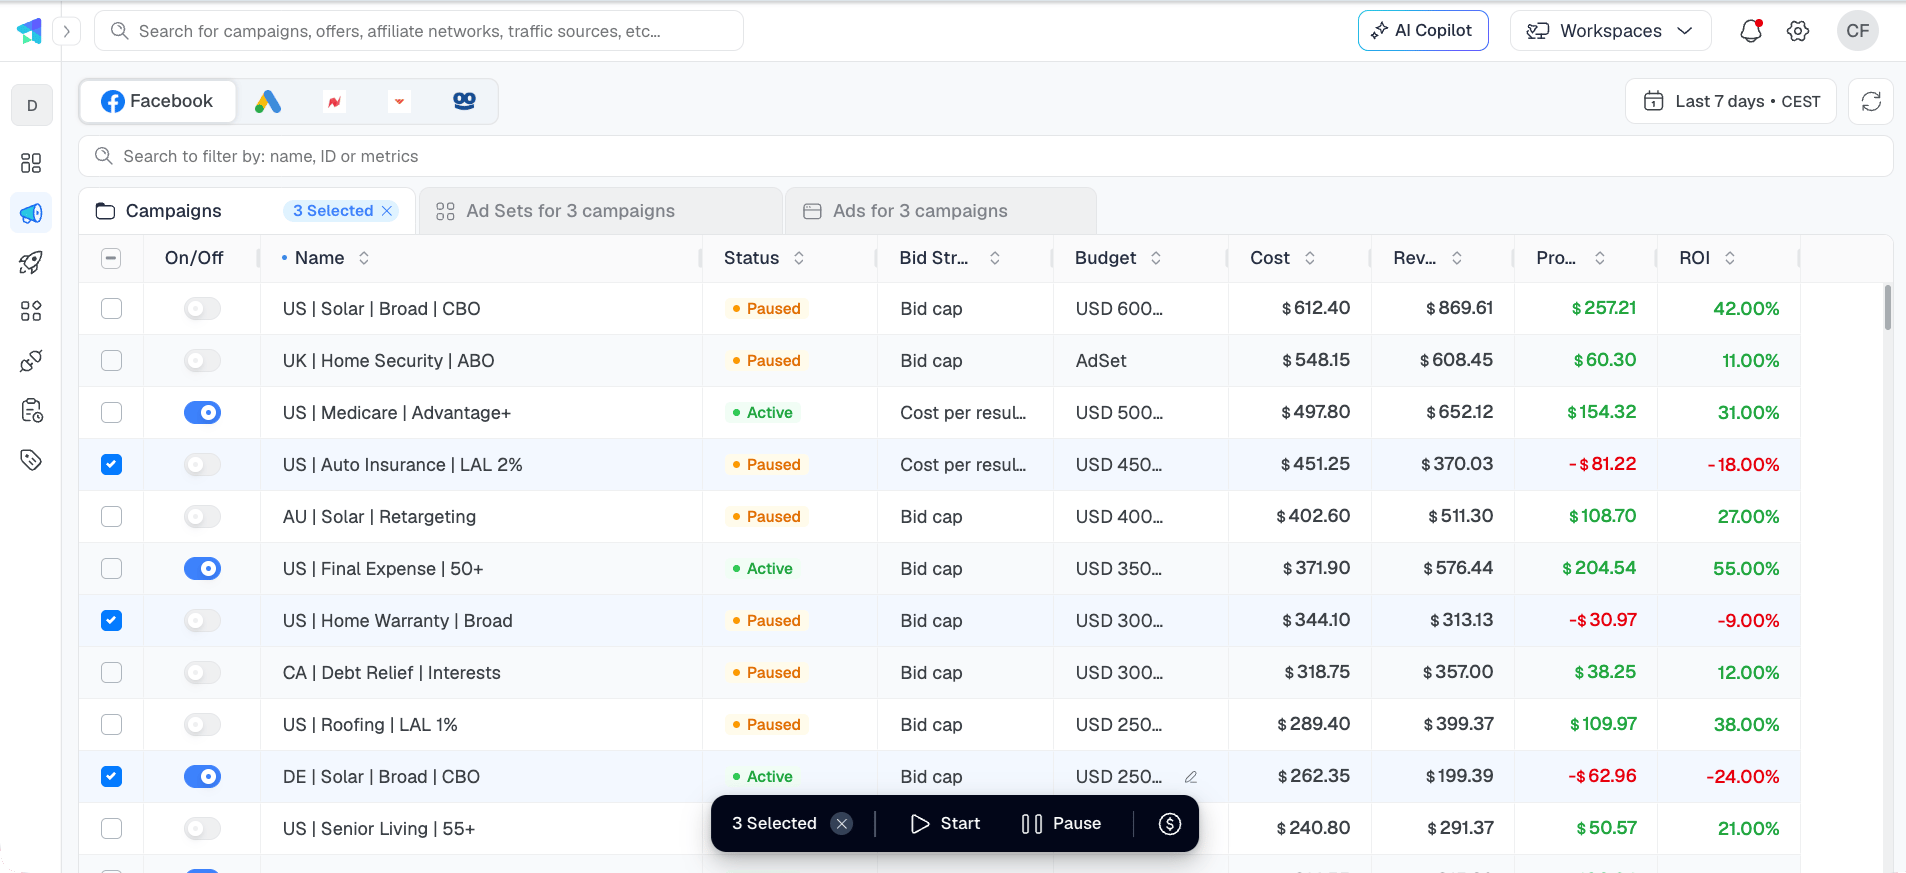
Task: Clear the selection in the bulk action bar
Action: [x=842, y=824]
